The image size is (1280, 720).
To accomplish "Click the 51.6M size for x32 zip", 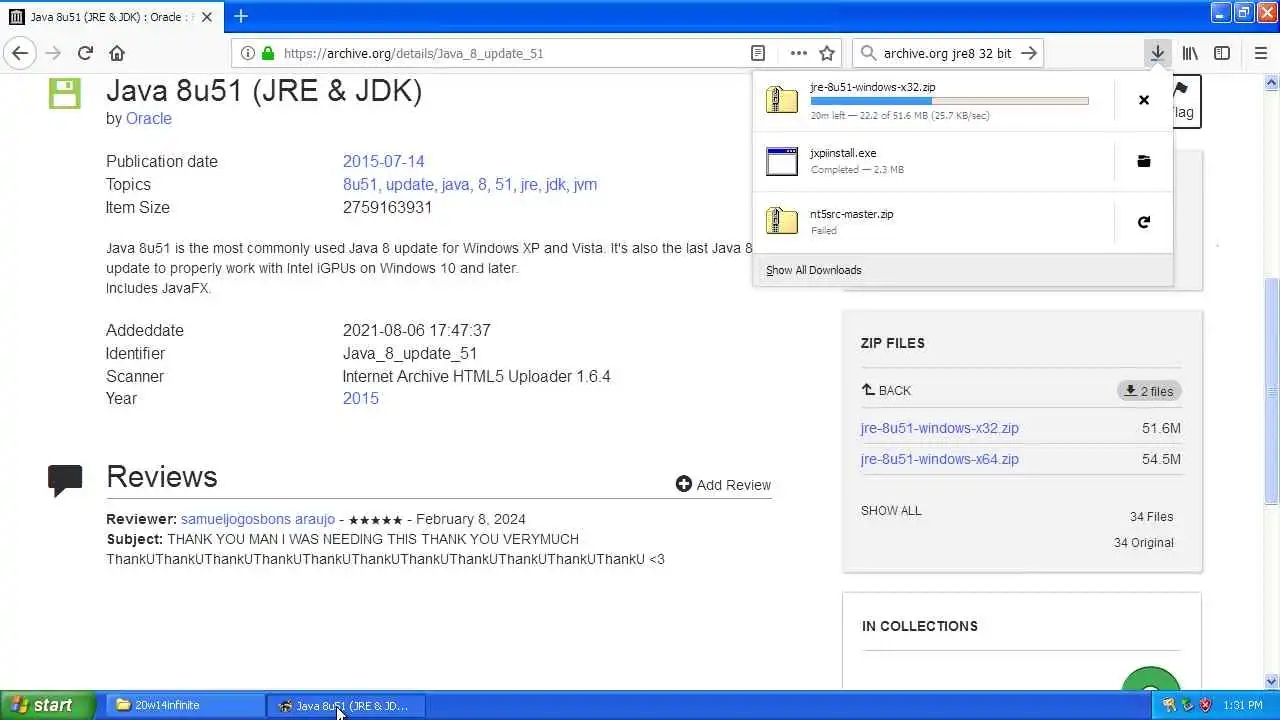I will click(x=1161, y=428).
